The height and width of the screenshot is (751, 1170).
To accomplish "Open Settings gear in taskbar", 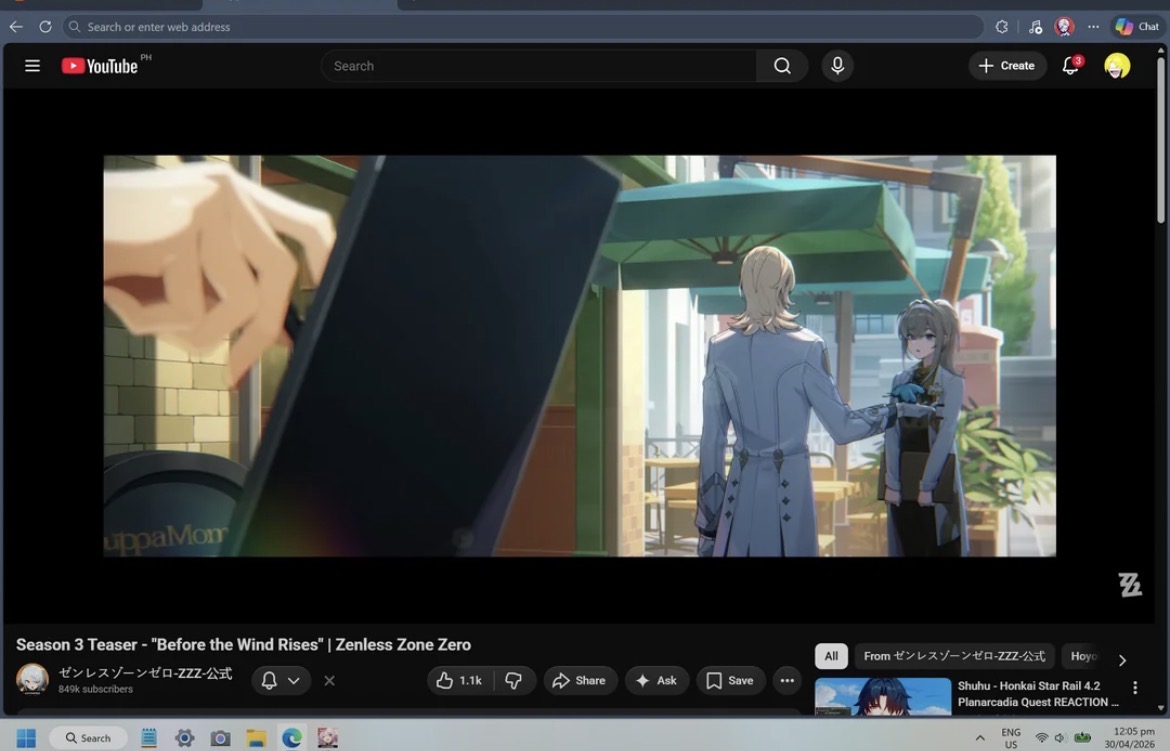I will pyautogui.click(x=184, y=738).
